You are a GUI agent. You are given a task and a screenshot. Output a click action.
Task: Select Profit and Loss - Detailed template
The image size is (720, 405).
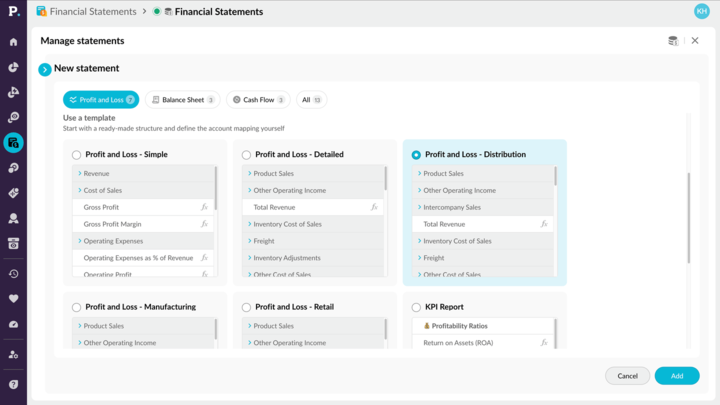click(246, 155)
